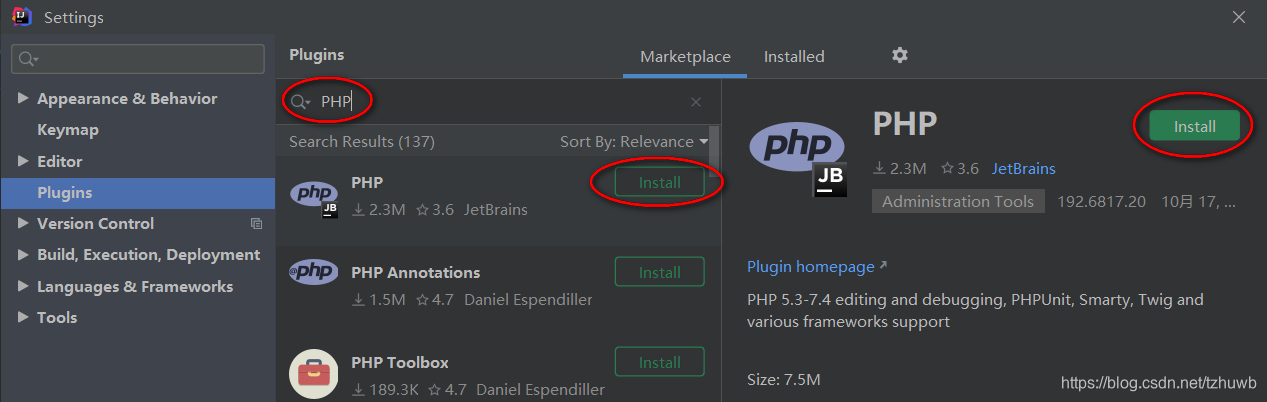Expand Languages & Frameworks section
Screen dimensions: 1267x402
[x=23, y=286]
